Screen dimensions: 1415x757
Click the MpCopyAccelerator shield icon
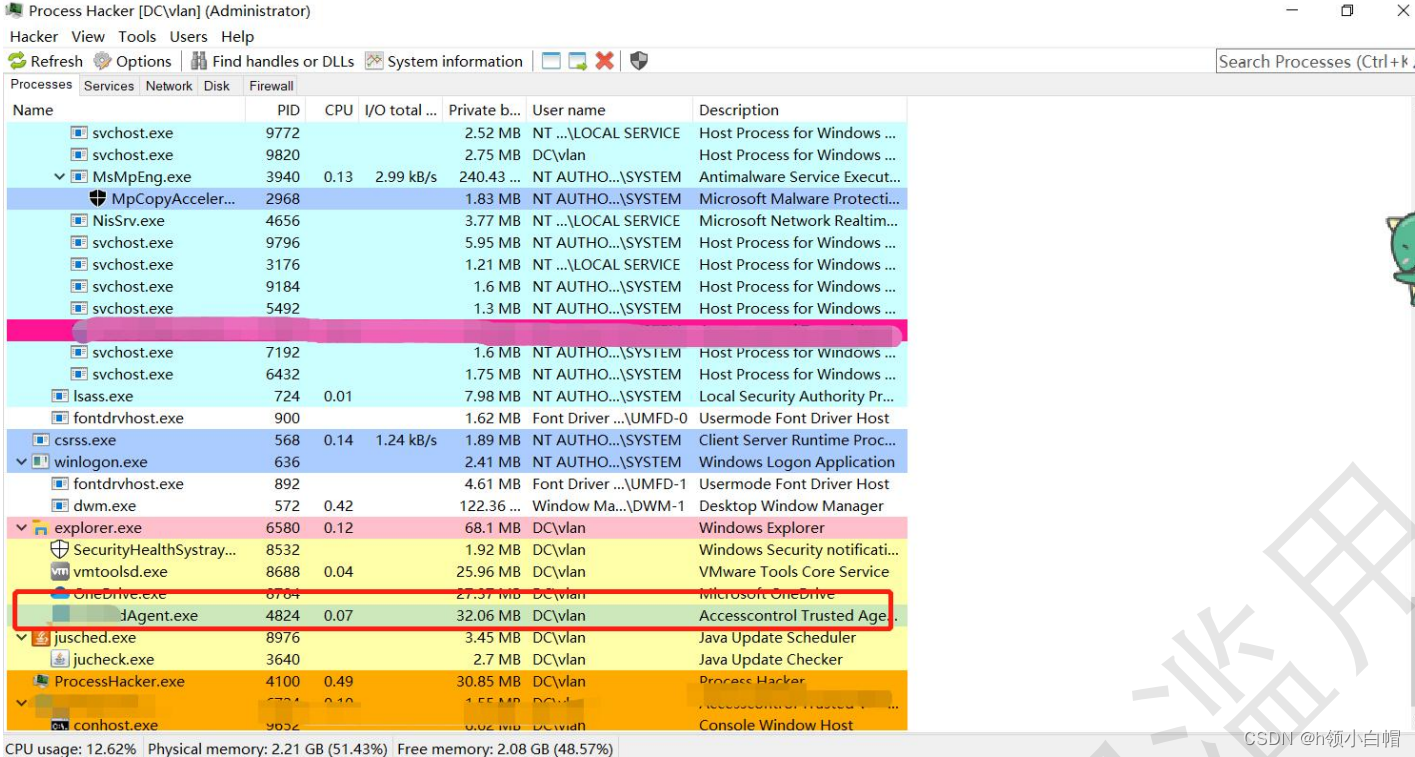98,199
